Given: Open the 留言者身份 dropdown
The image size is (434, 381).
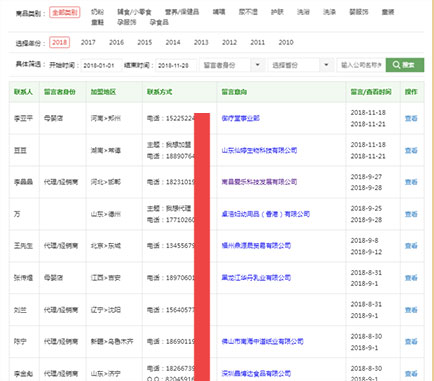Looking at the screenshot, I should click(x=232, y=65).
